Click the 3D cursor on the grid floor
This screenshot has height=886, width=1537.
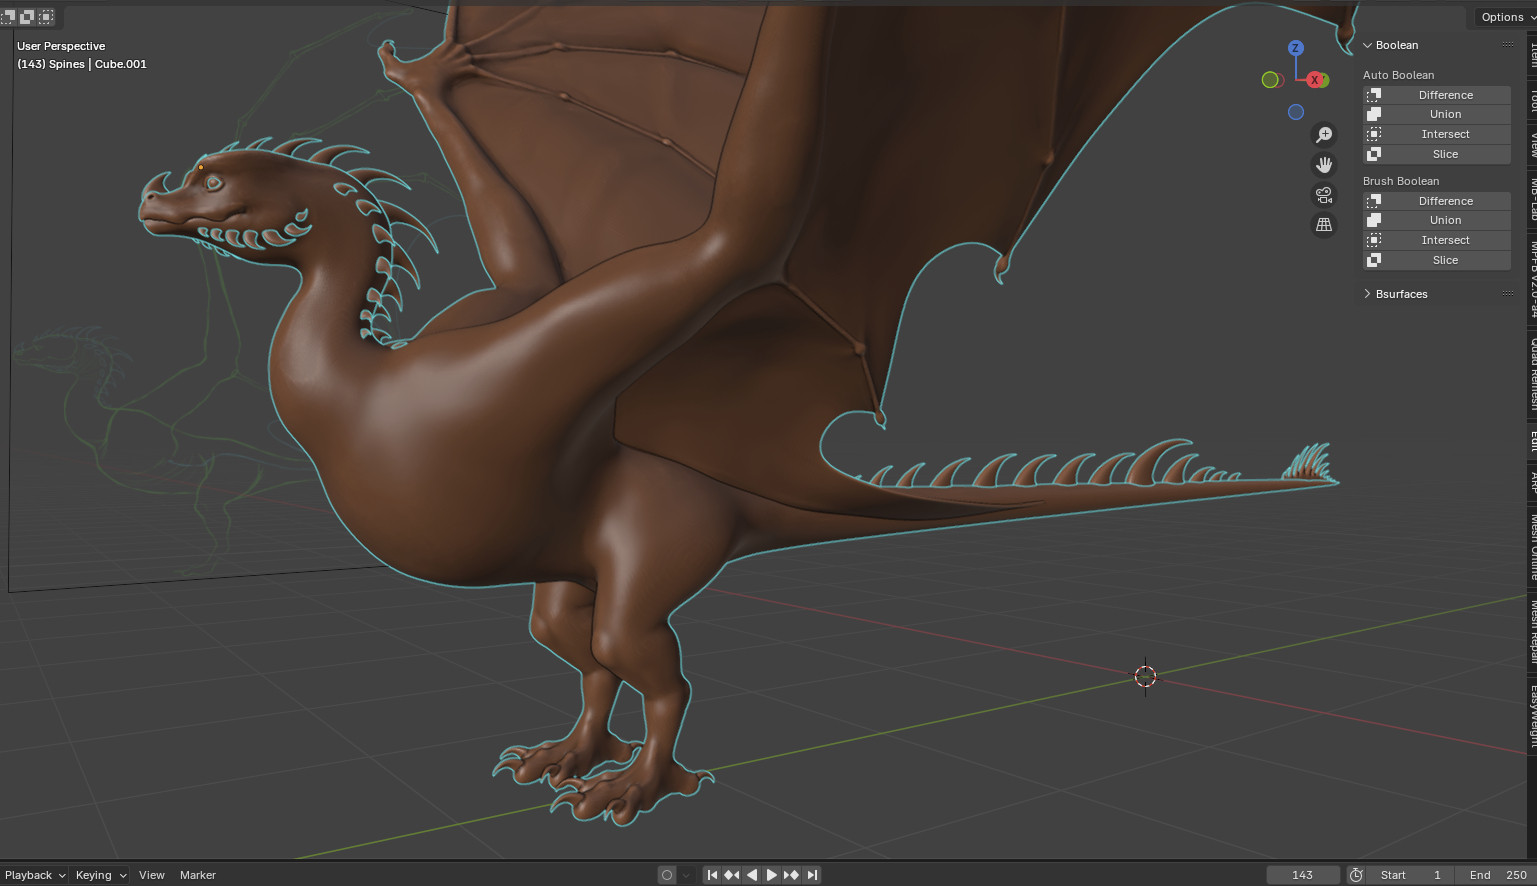coord(1145,676)
